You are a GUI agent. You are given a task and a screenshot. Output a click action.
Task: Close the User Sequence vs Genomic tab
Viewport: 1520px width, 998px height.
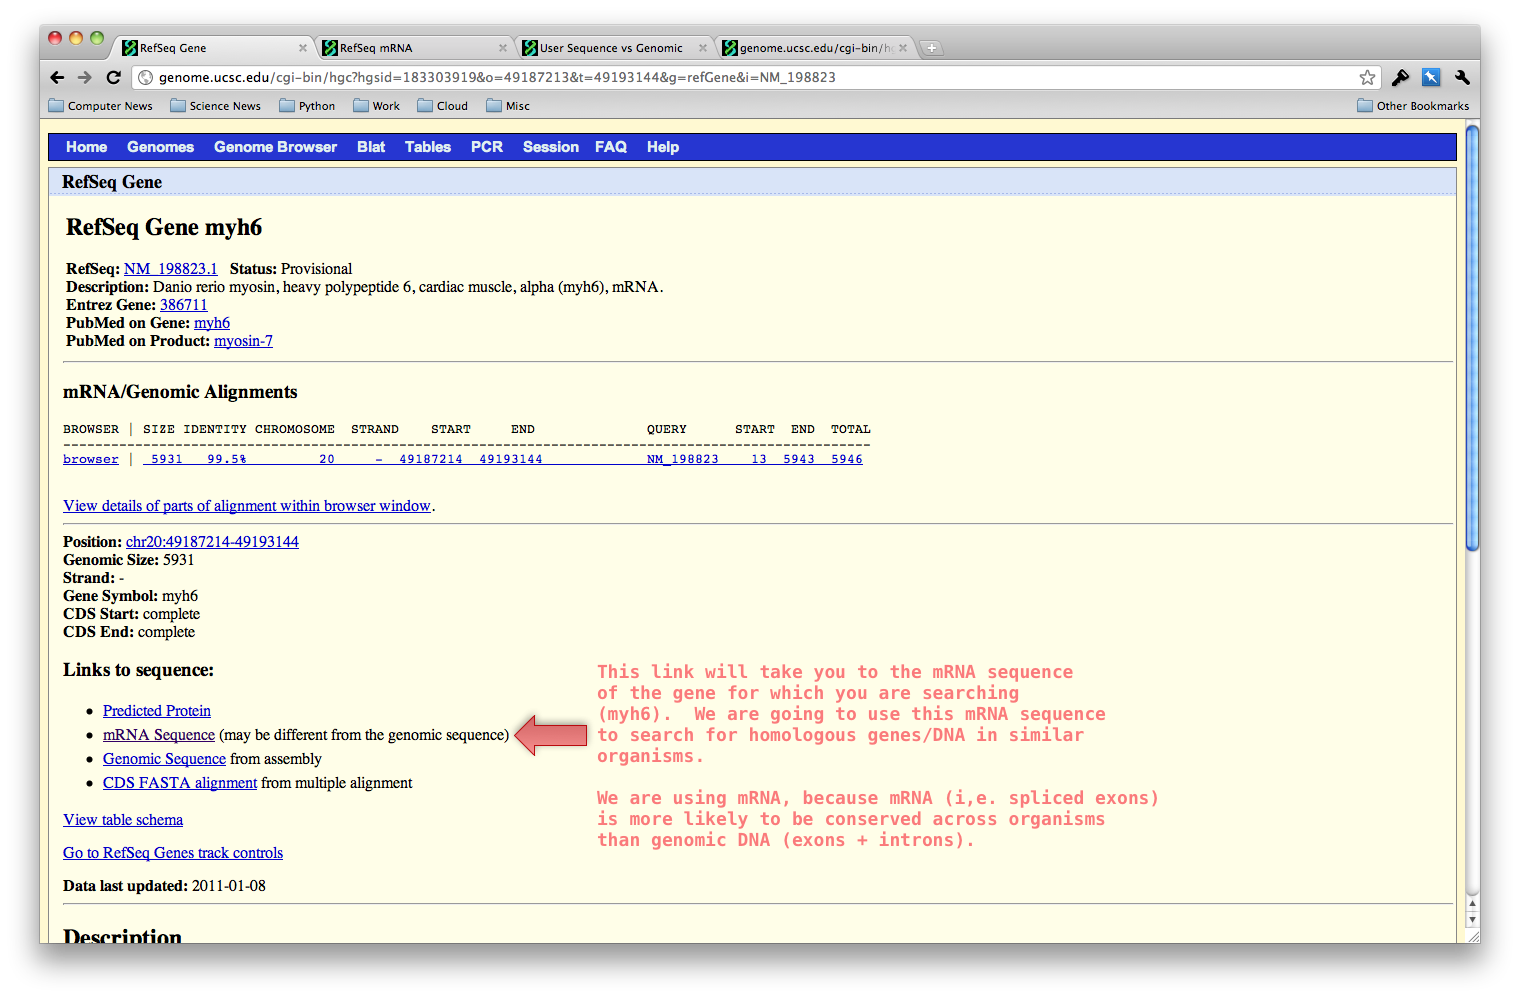click(703, 48)
